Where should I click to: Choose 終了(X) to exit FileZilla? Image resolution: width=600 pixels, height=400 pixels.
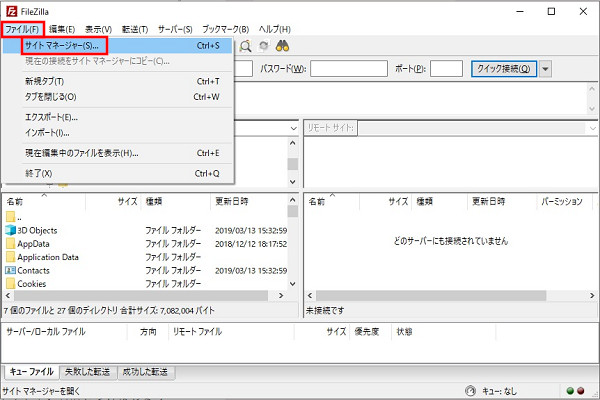click(117, 173)
